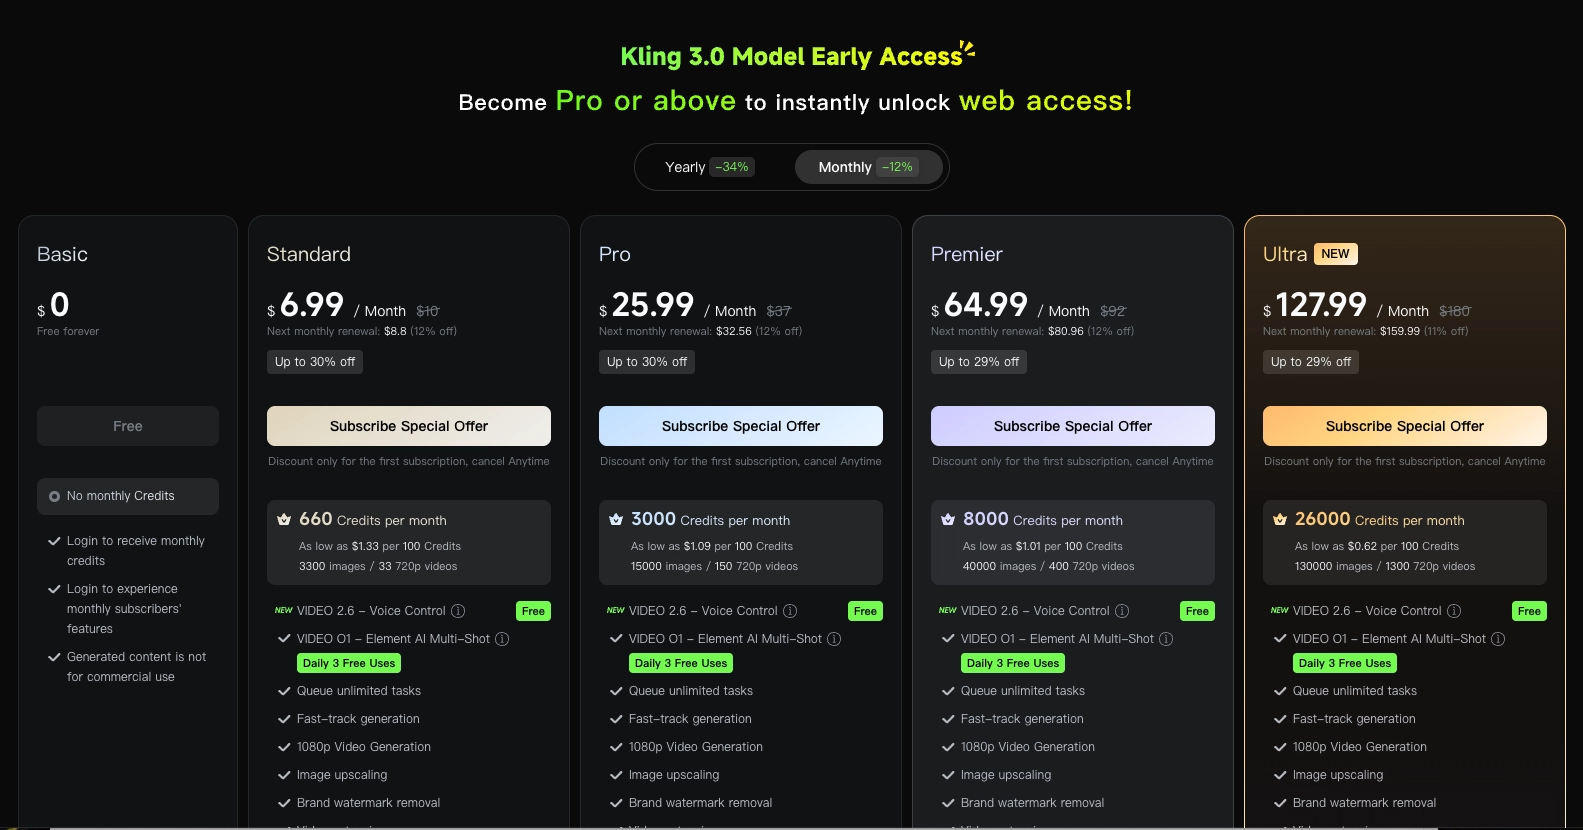
Task: Open info tooltip for Ultra's Element AI Multi-Shot
Action: [x=1498, y=639]
